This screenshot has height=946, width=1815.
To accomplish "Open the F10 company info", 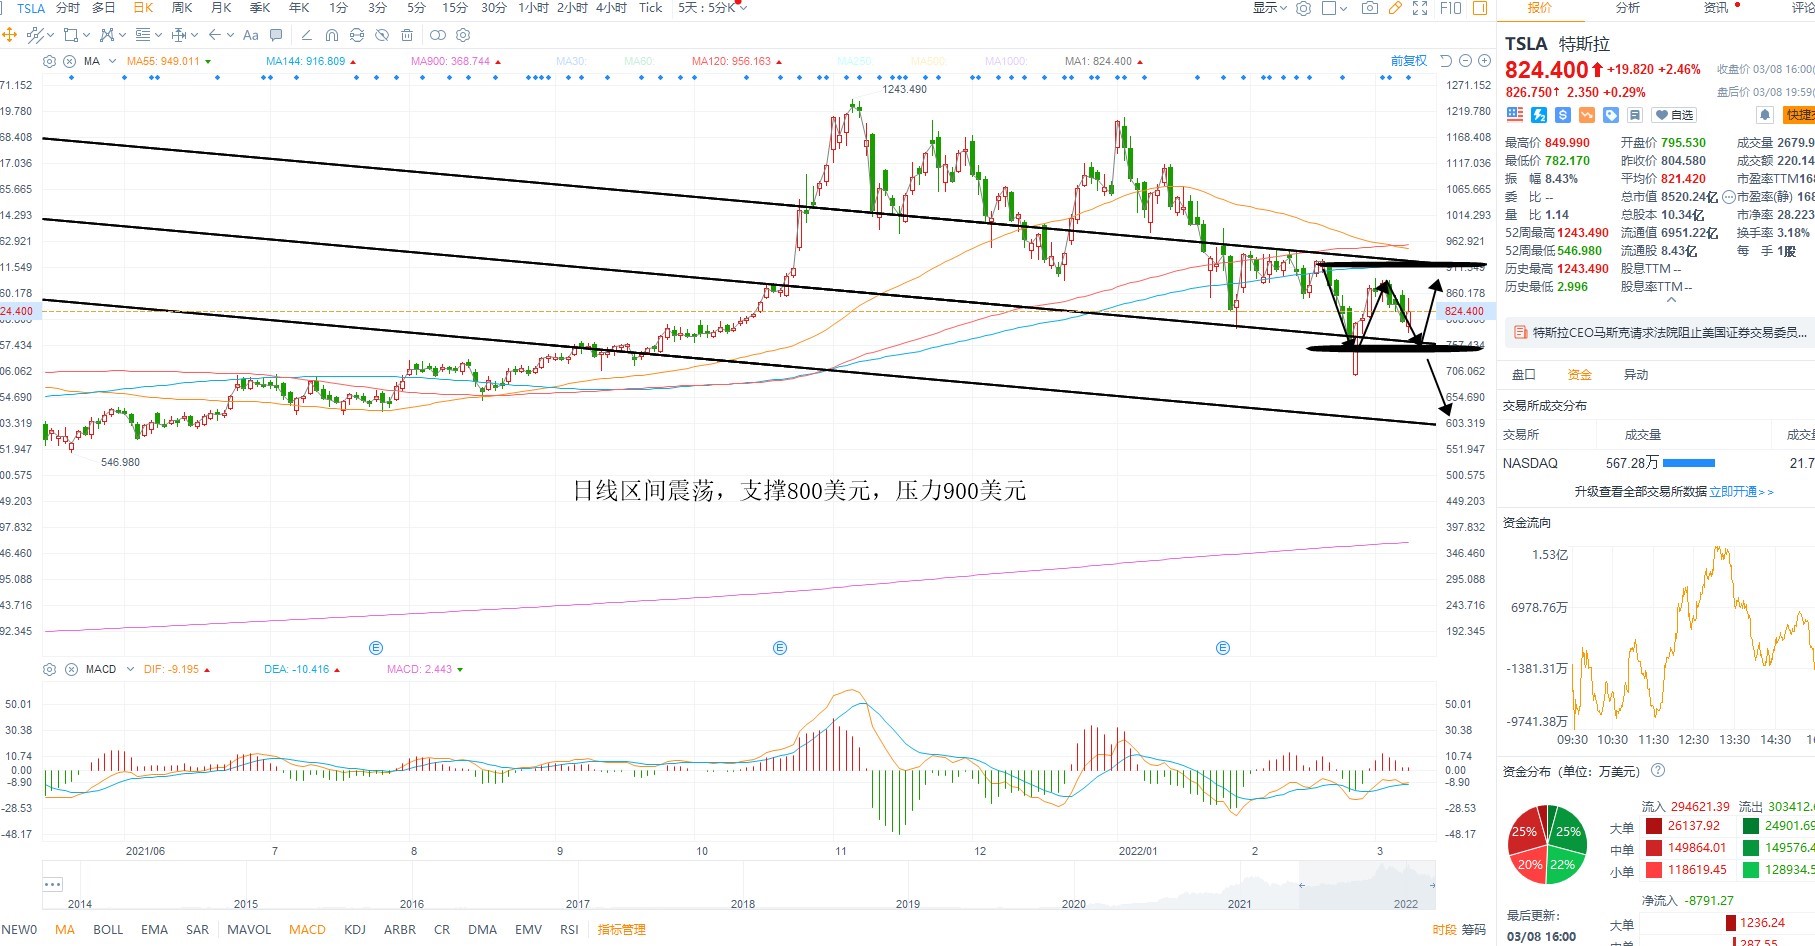I will click(1451, 8).
